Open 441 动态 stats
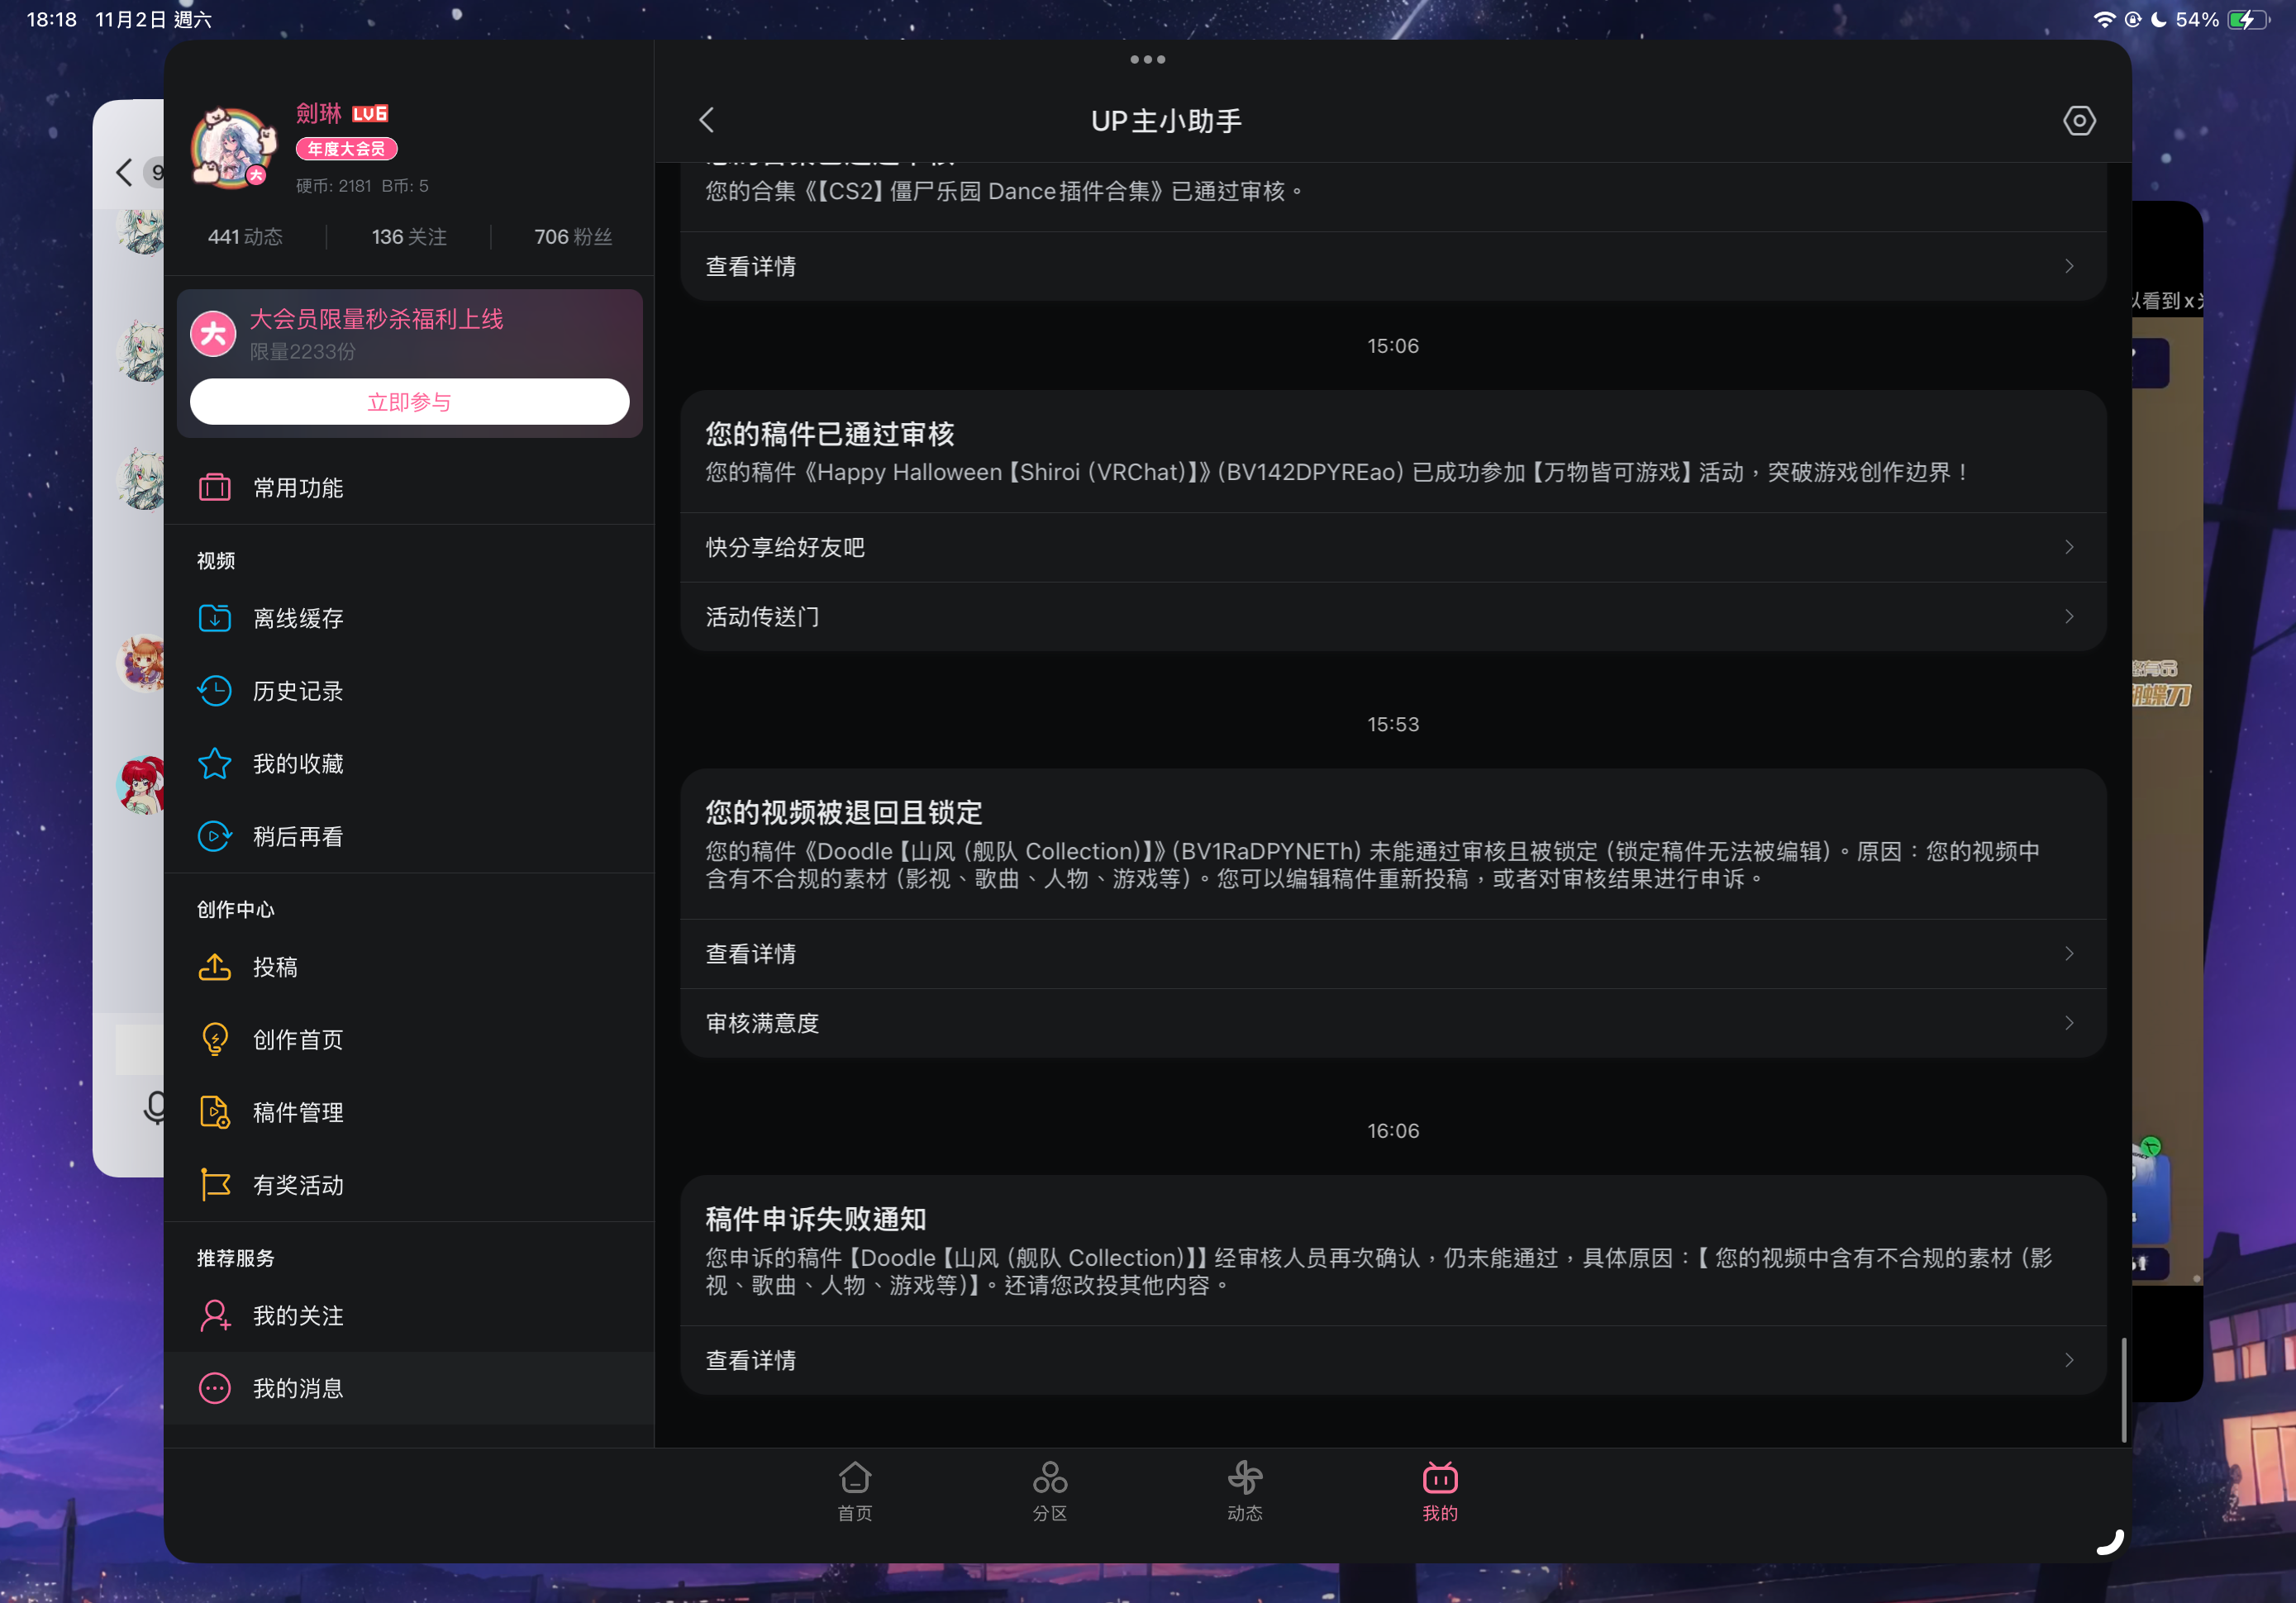This screenshot has width=2296, height=1603. [245, 237]
